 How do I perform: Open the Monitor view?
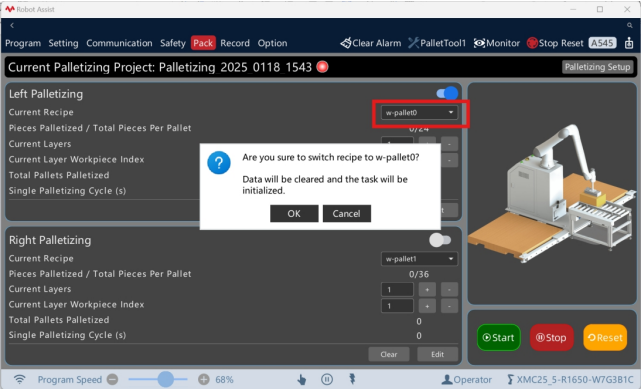pos(497,43)
